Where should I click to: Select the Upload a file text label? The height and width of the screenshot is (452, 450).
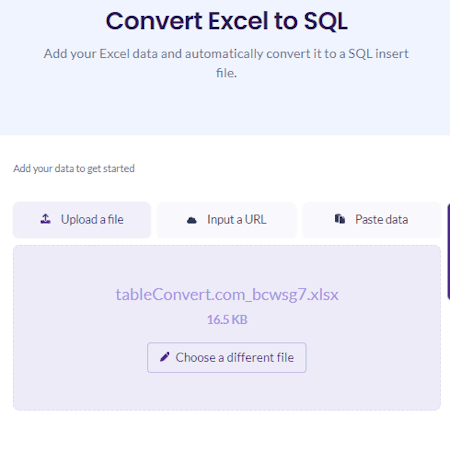click(92, 220)
